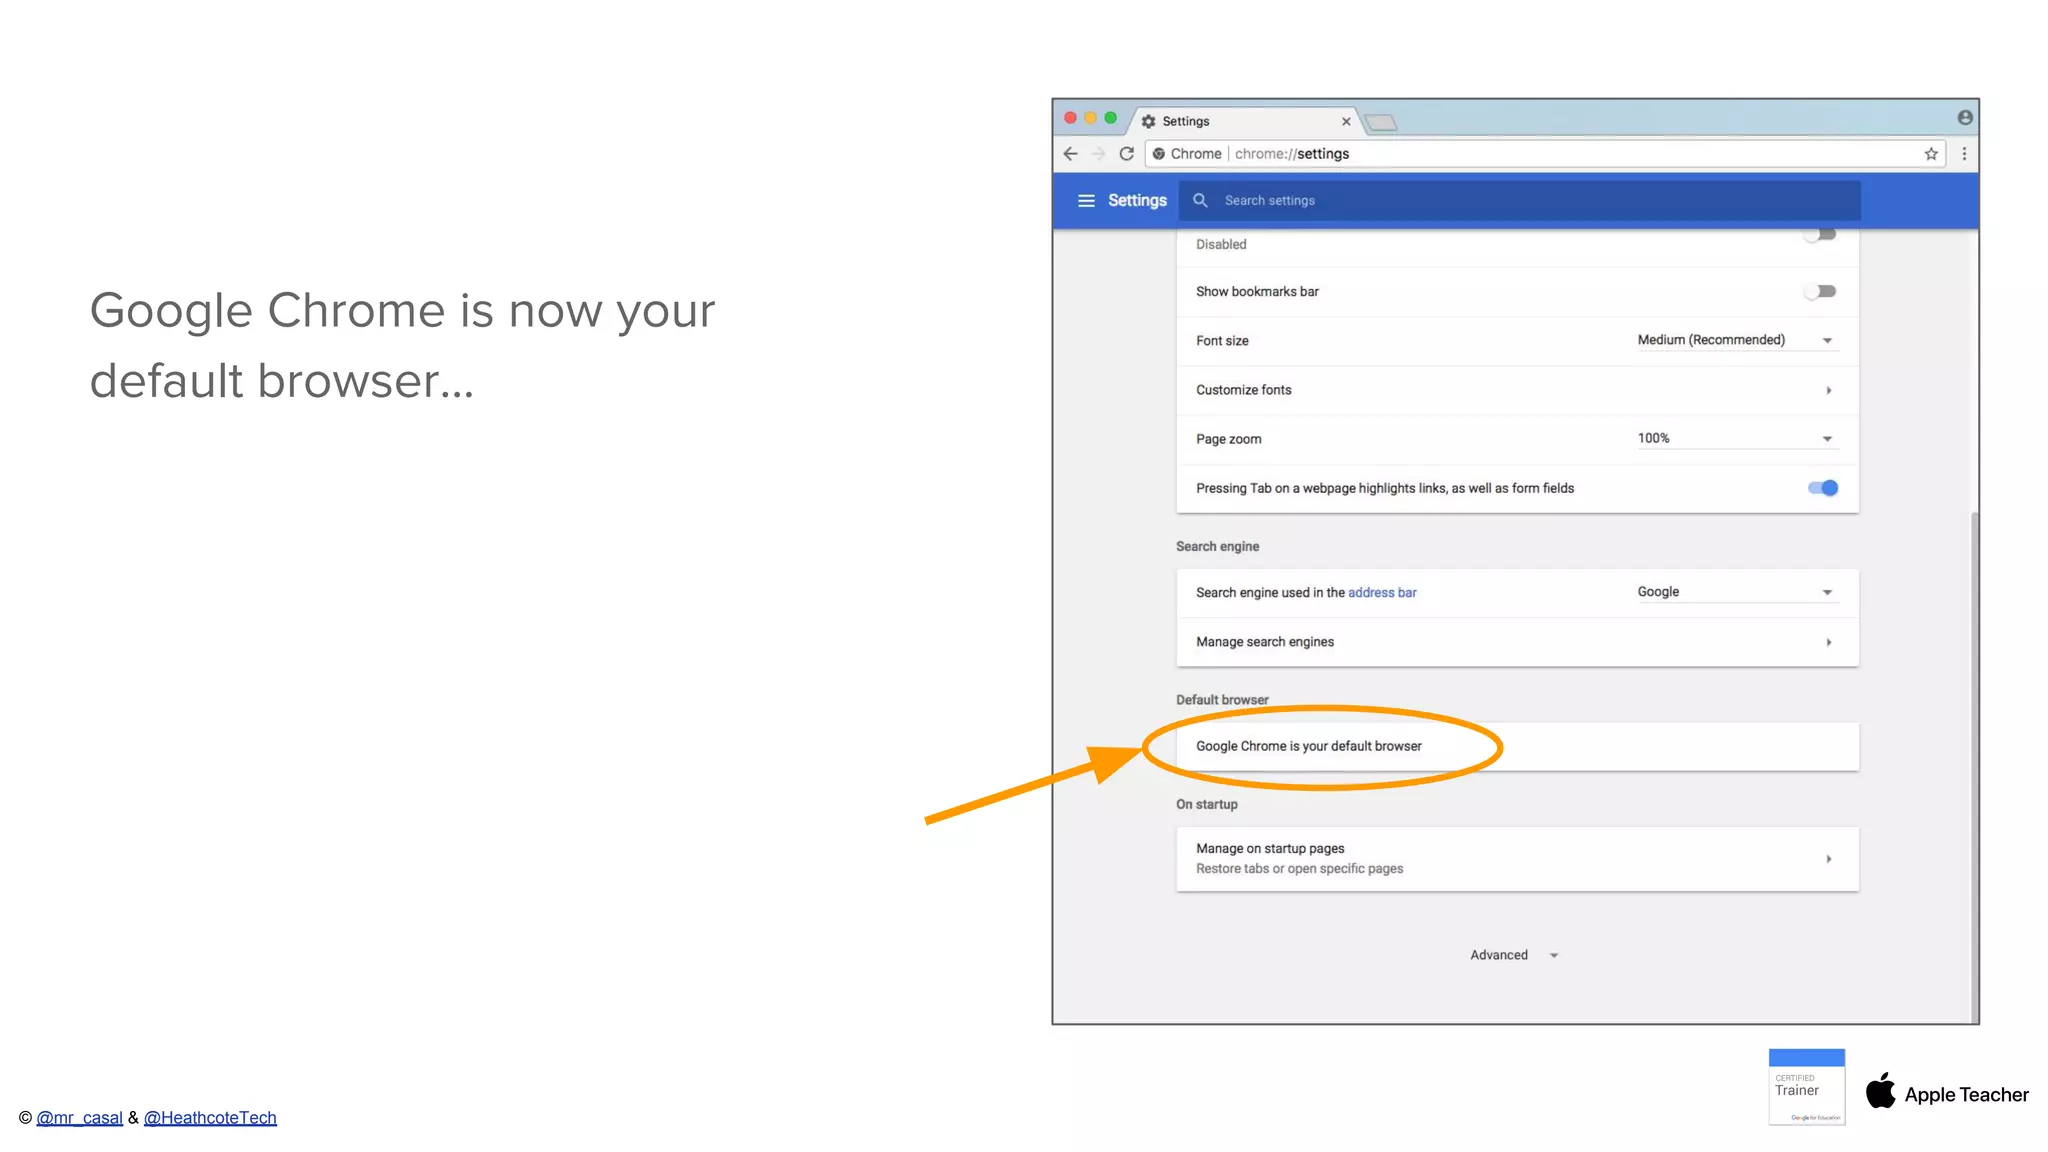
Task: Select the Settings browser tab
Action: point(1246,122)
